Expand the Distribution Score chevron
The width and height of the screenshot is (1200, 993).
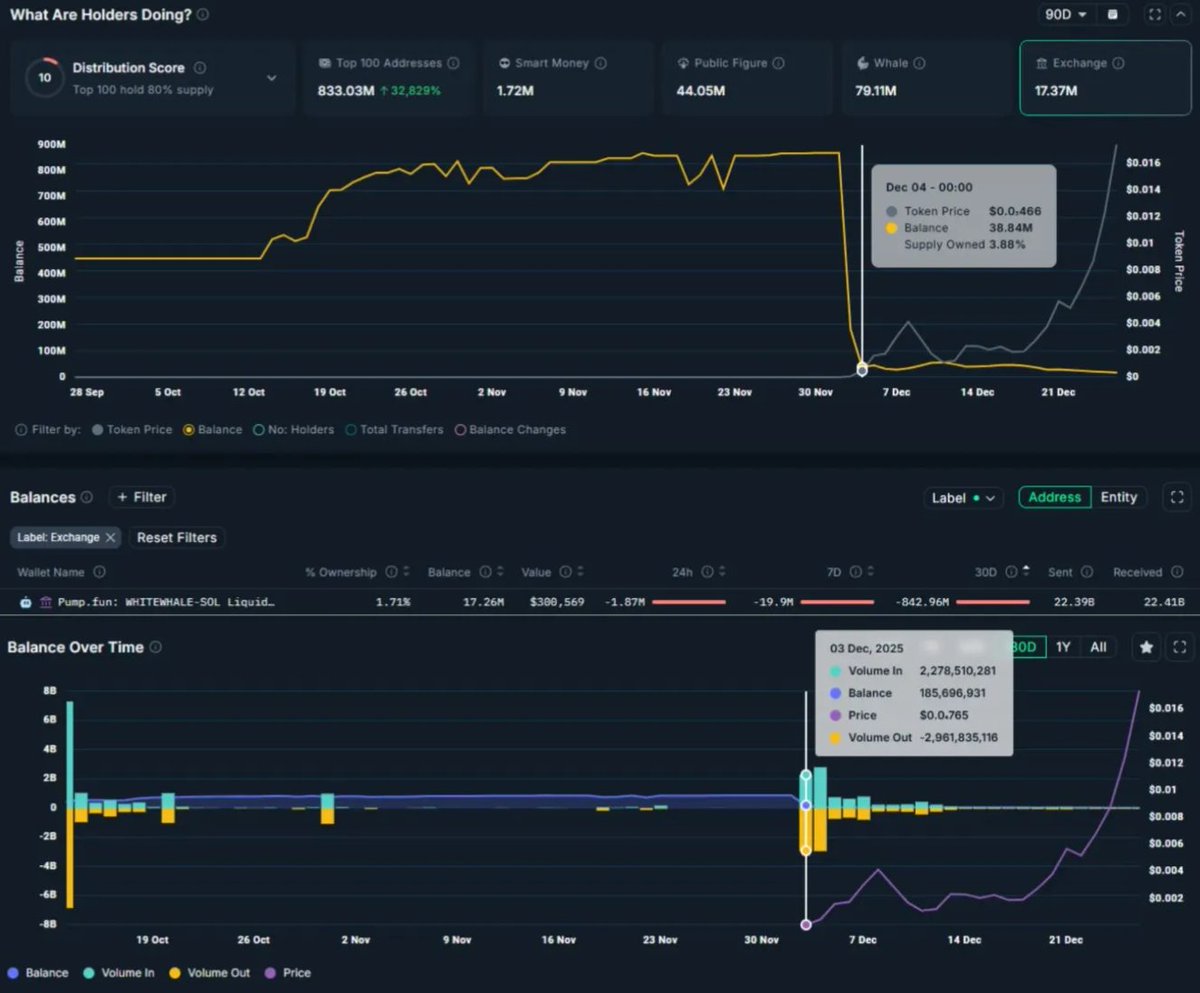270,77
